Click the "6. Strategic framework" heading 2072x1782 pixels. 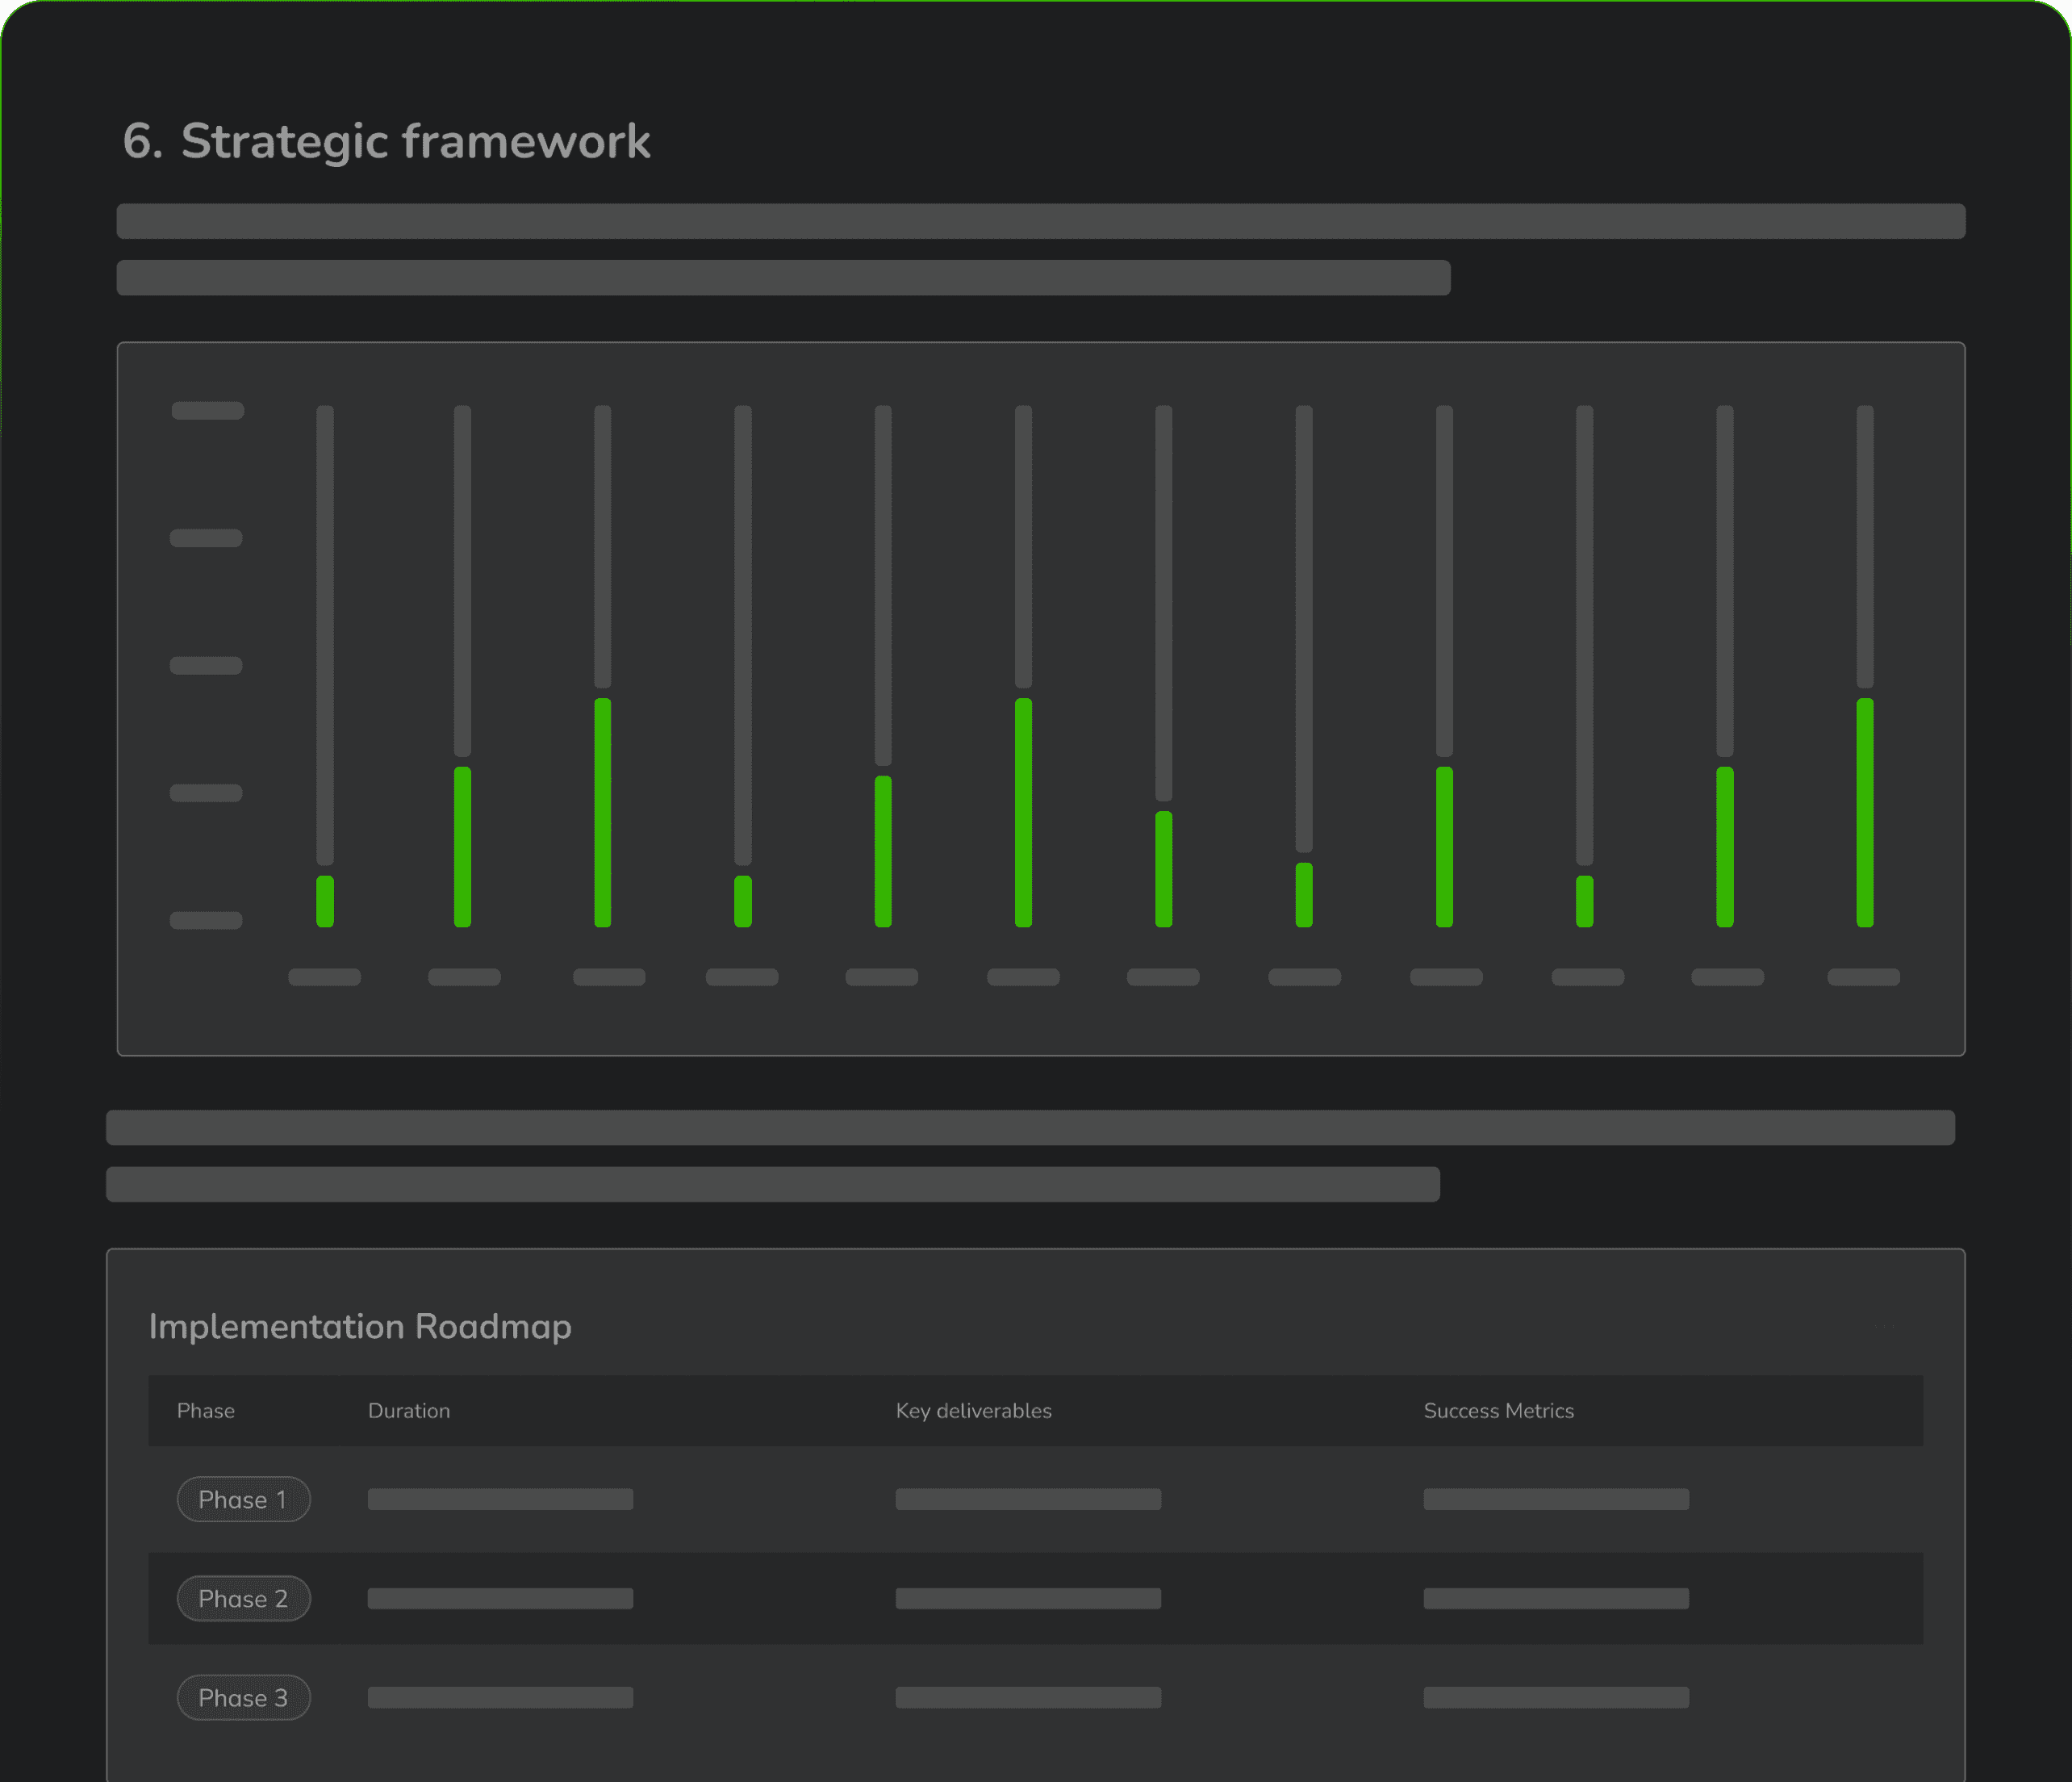(x=386, y=141)
